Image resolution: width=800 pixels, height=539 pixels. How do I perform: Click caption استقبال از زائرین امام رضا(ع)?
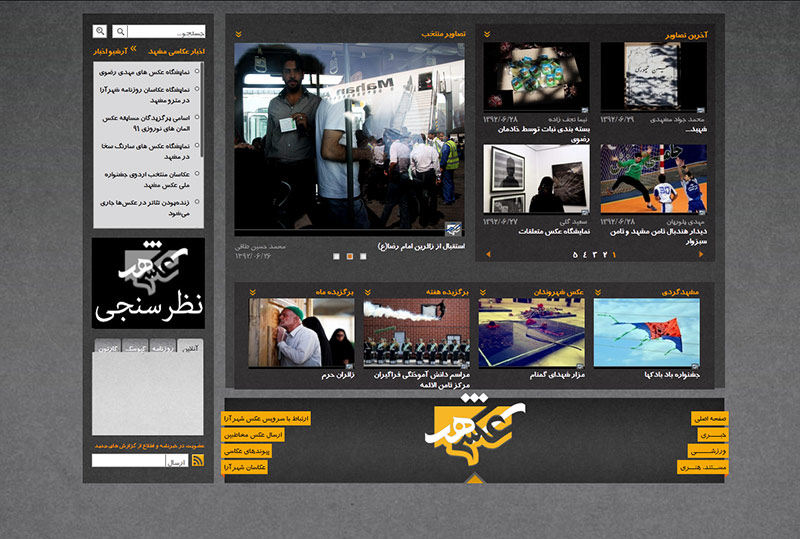click(421, 247)
